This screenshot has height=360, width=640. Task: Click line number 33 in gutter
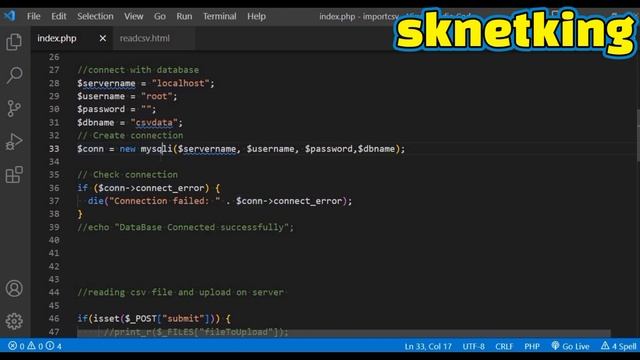point(54,149)
